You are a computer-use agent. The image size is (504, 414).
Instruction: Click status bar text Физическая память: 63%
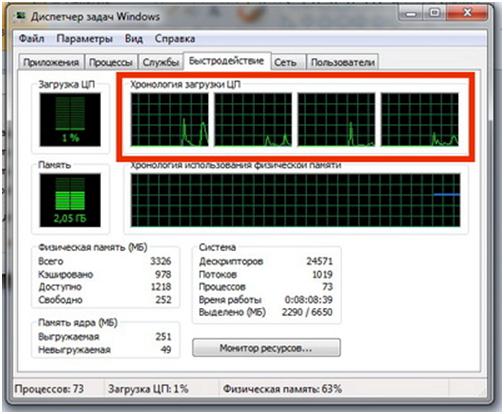(x=282, y=389)
